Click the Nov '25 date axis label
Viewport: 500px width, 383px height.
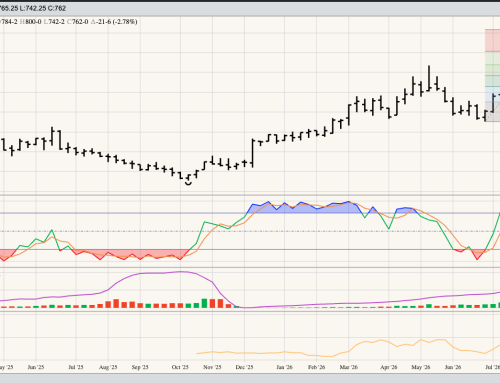tap(212, 367)
